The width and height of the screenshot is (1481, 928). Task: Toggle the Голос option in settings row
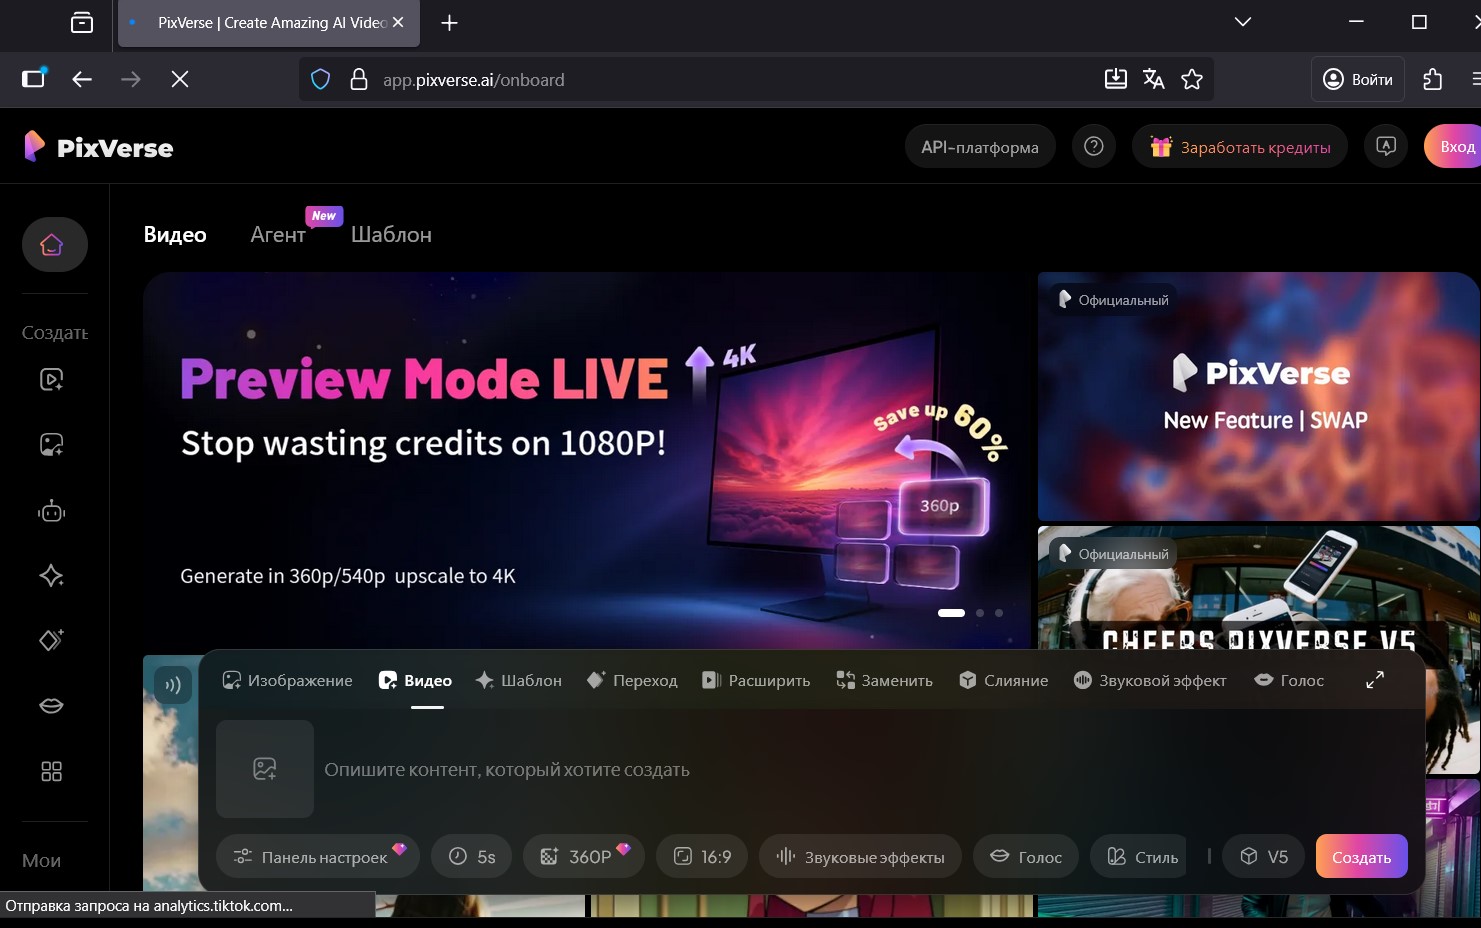click(1026, 857)
